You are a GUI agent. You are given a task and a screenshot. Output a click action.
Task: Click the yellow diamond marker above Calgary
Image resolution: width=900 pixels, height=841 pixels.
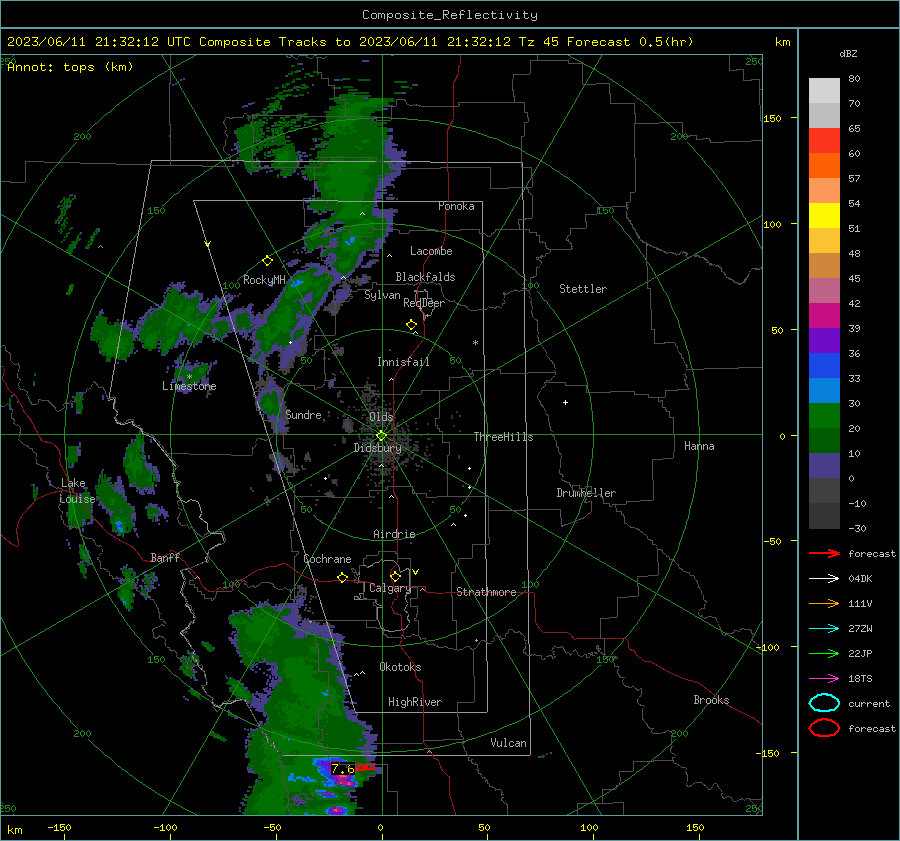tap(395, 576)
